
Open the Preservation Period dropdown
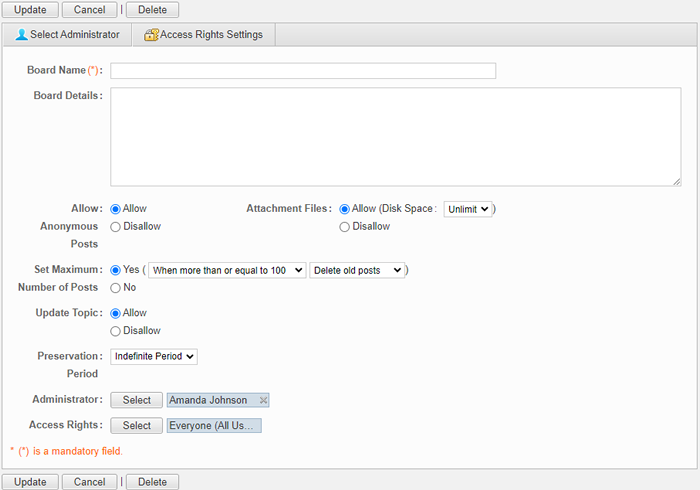pos(154,357)
